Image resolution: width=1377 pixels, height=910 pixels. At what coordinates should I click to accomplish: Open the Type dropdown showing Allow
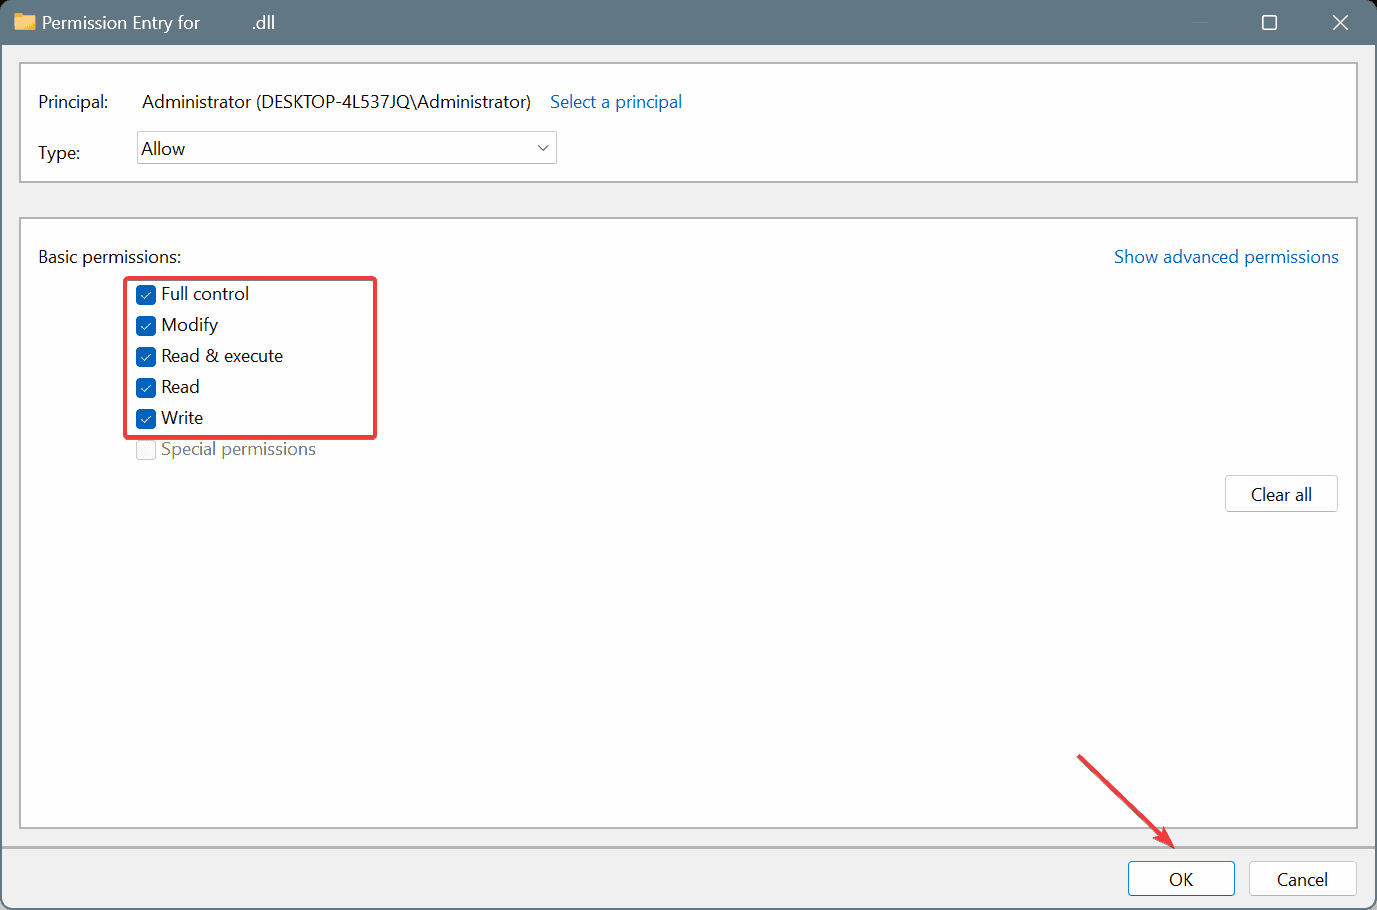pyautogui.click(x=346, y=148)
